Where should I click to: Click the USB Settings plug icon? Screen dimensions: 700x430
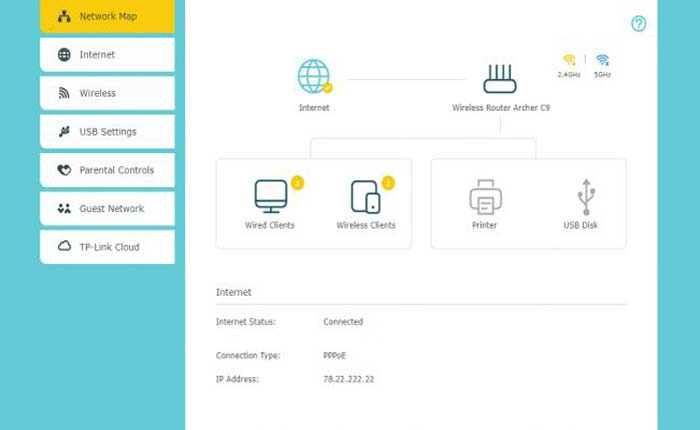click(x=64, y=131)
